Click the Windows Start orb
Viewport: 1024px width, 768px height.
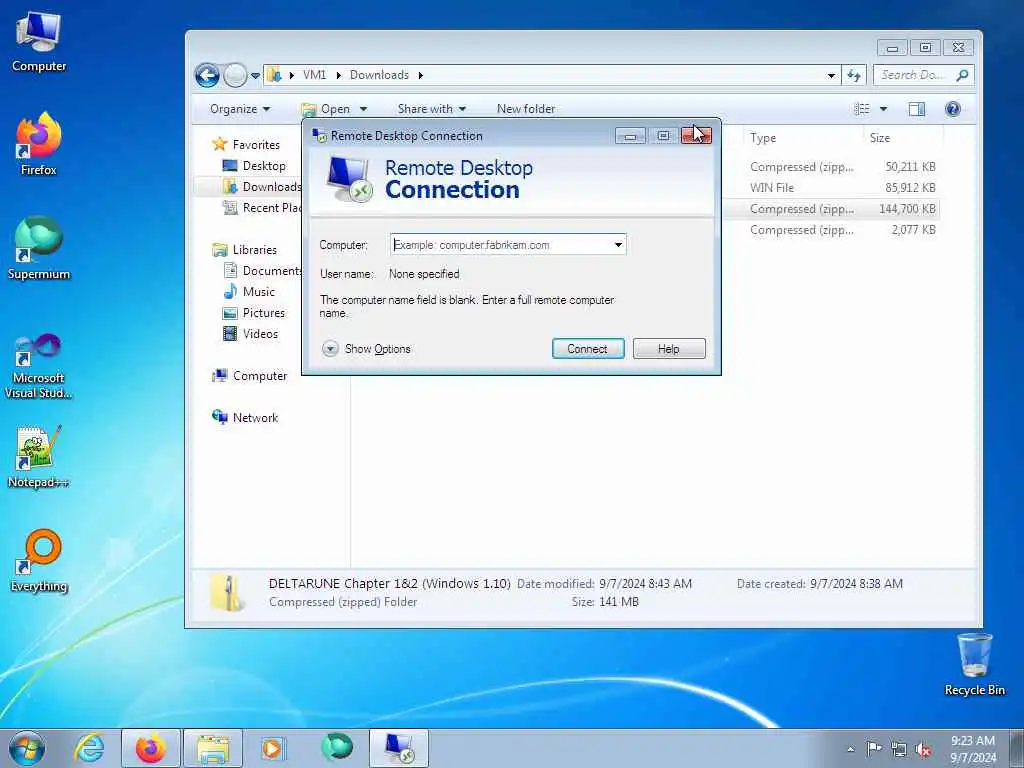(x=27, y=748)
